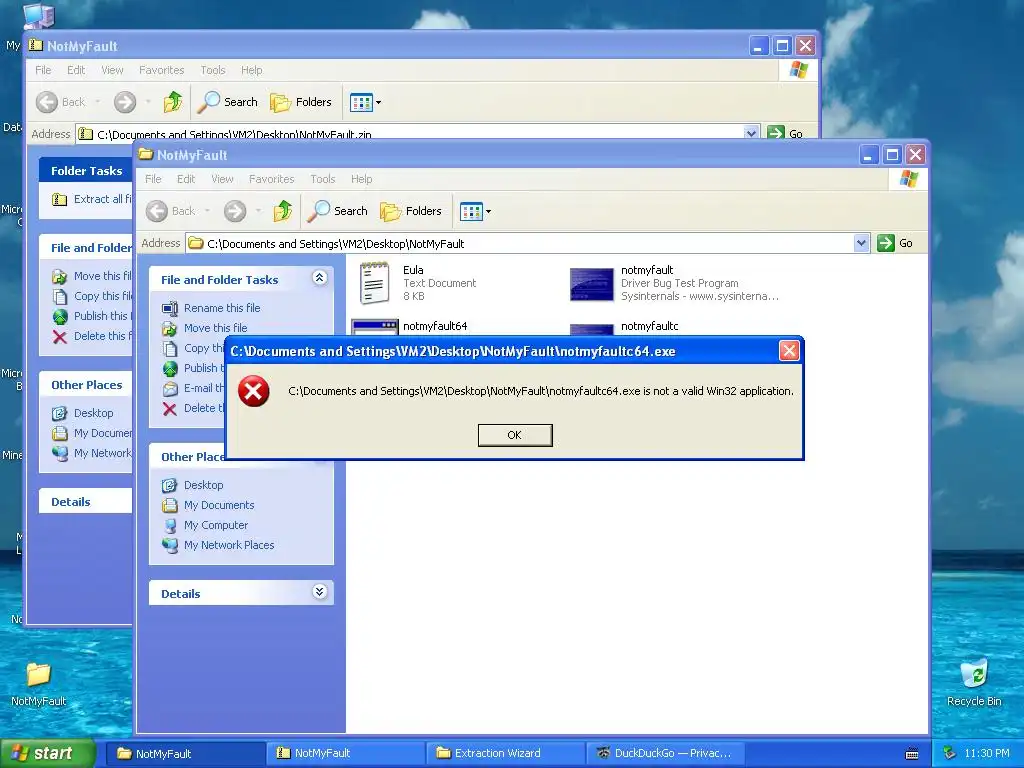
Task: Select the notmyfault program icon
Action: pyautogui.click(x=592, y=283)
